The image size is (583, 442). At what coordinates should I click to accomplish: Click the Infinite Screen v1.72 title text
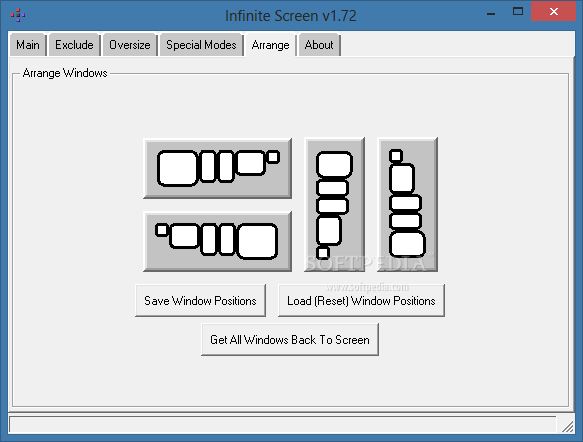(291, 16)
